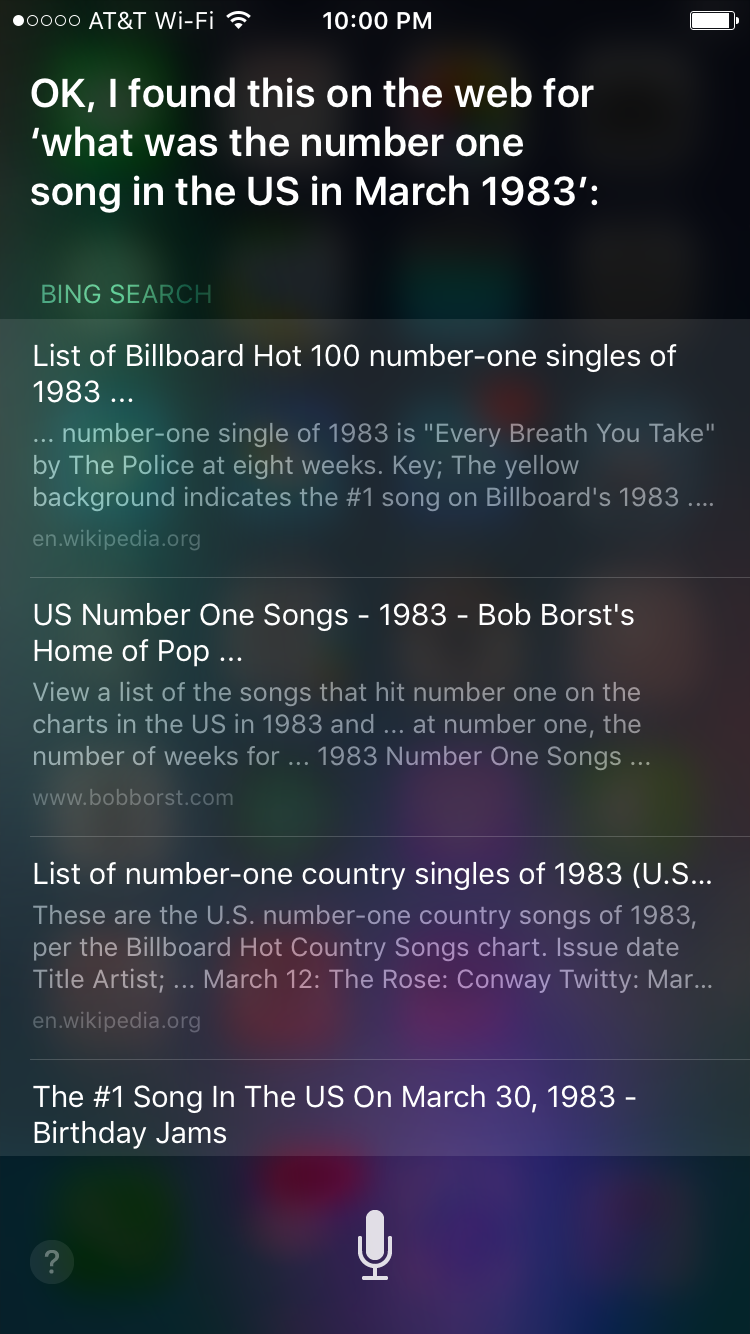Tap the www.bobborst.com URL
Viewport: 750px width, 1334px height.
click(133, 798)
